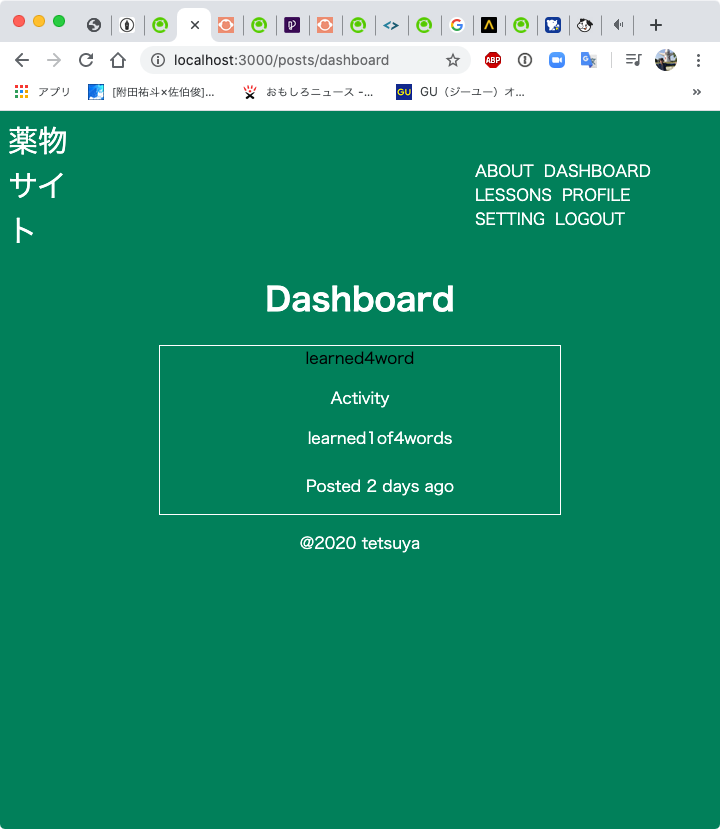Open a new browser tab
720x829 pixels.
656,25
